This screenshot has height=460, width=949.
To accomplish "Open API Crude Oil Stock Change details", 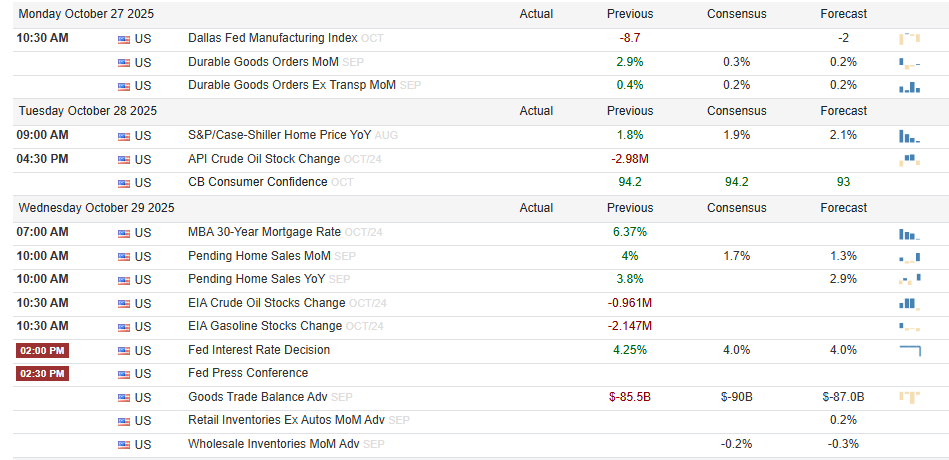I will tap(264, 159).
